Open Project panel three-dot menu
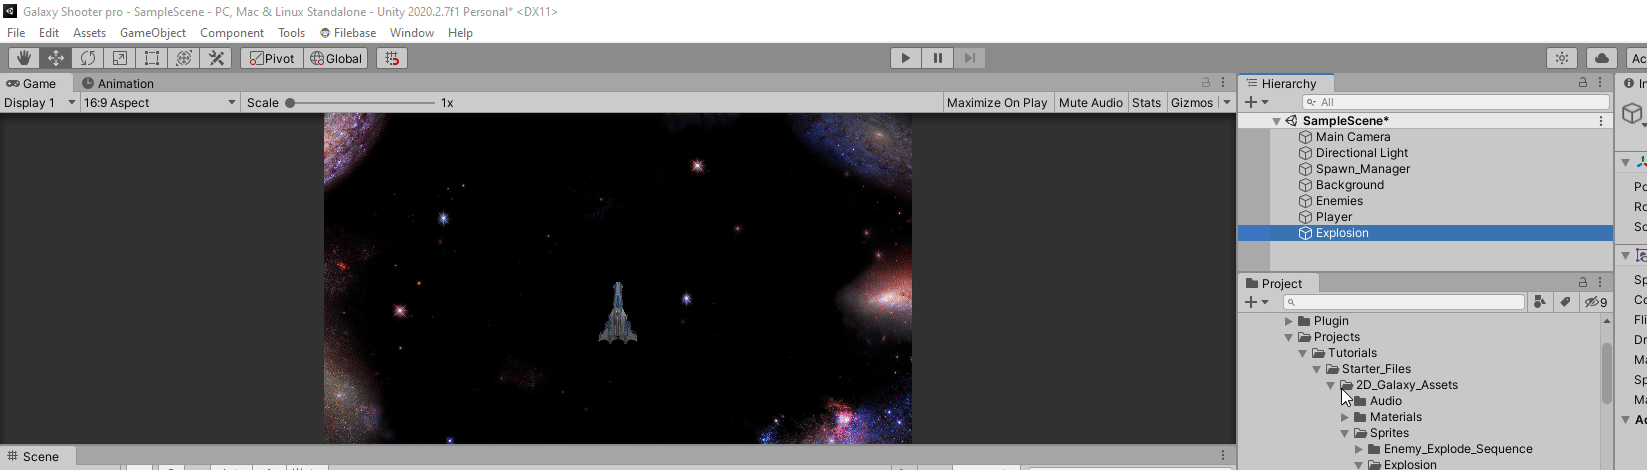 pyautogui.click(x=1600, y=283)
